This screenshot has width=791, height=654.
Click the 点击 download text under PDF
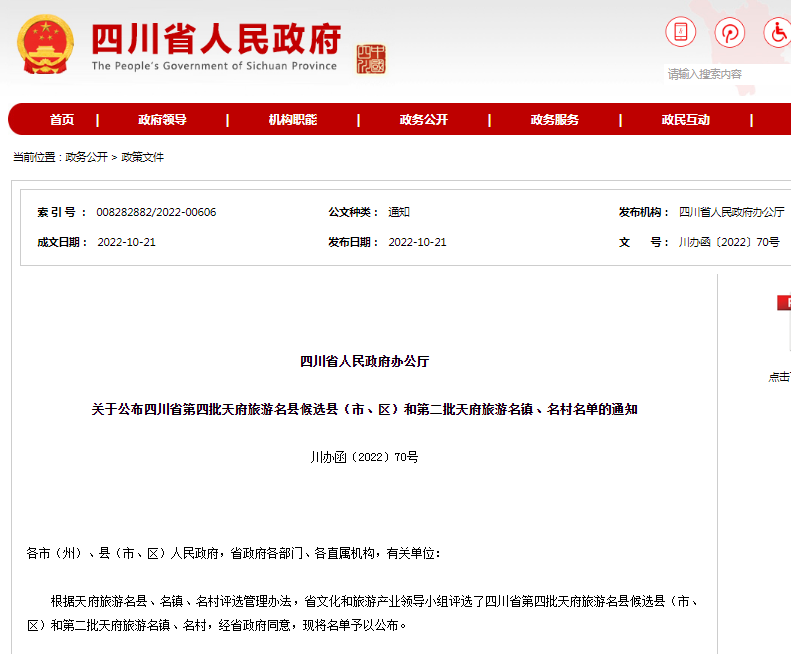[x=778, y=377]
